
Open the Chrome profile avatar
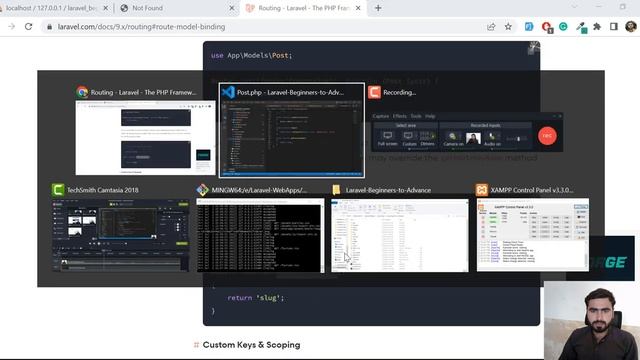coord(631,27)
